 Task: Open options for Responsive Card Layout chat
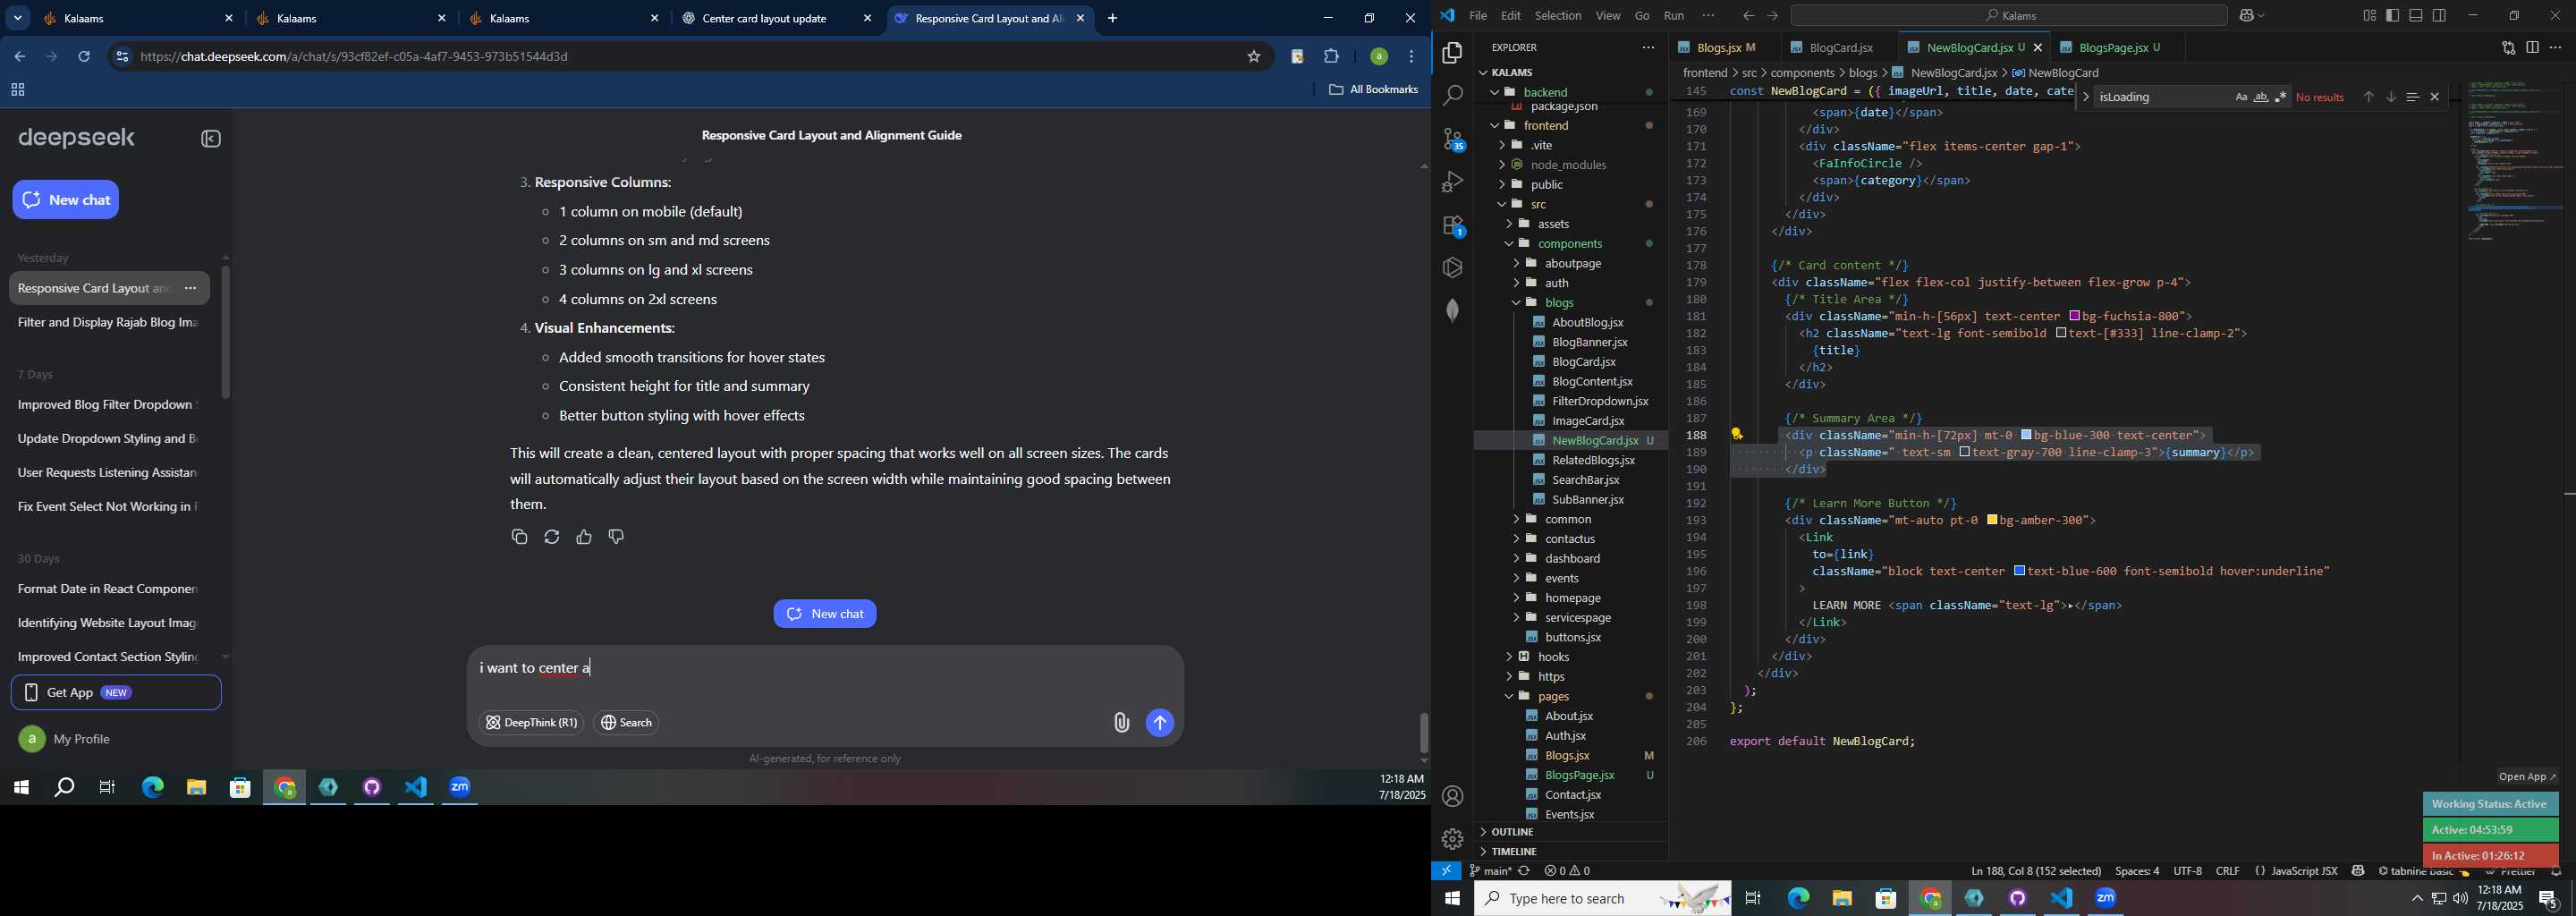tap(191, 289)
